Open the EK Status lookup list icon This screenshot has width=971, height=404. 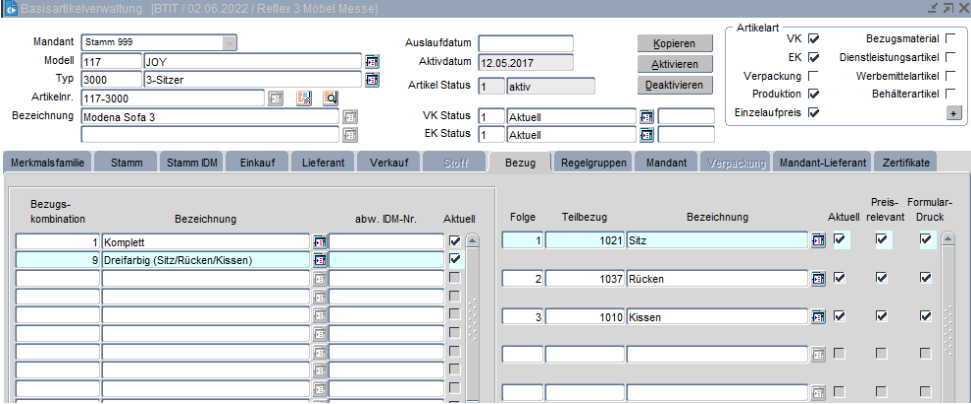click(646, 134)
